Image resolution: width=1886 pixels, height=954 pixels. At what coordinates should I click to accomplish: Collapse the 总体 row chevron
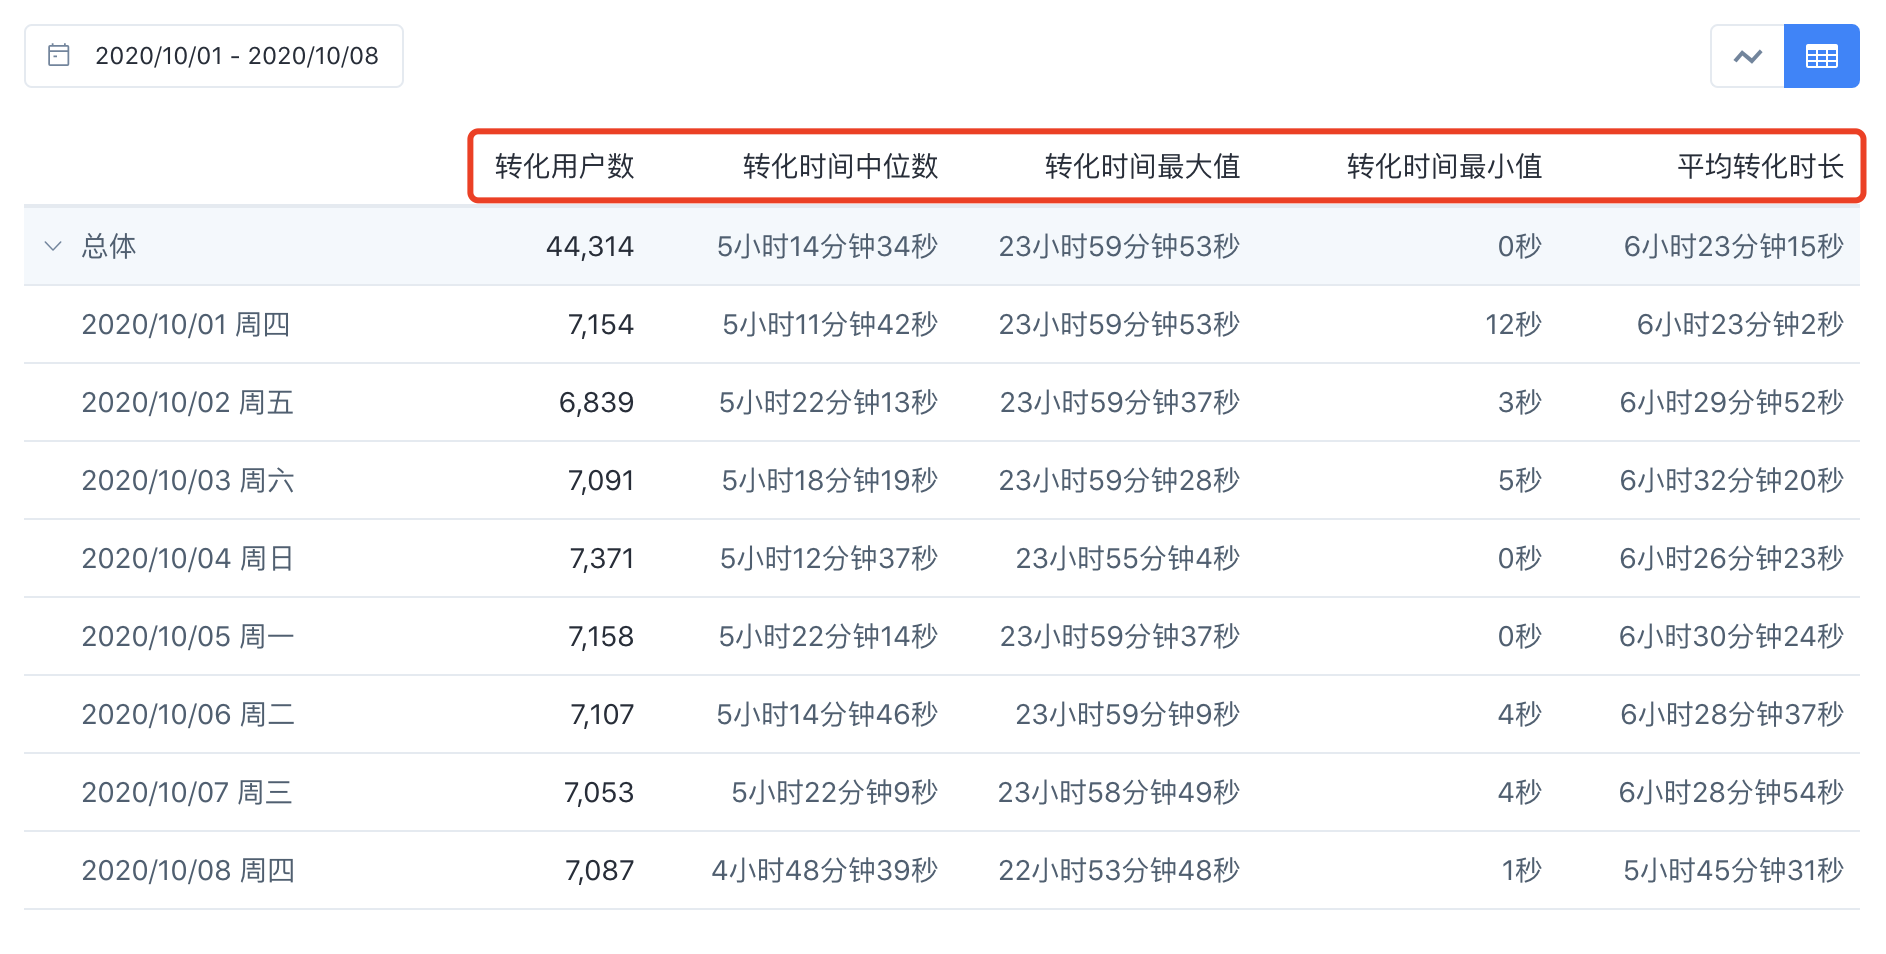tap(53, 246)
